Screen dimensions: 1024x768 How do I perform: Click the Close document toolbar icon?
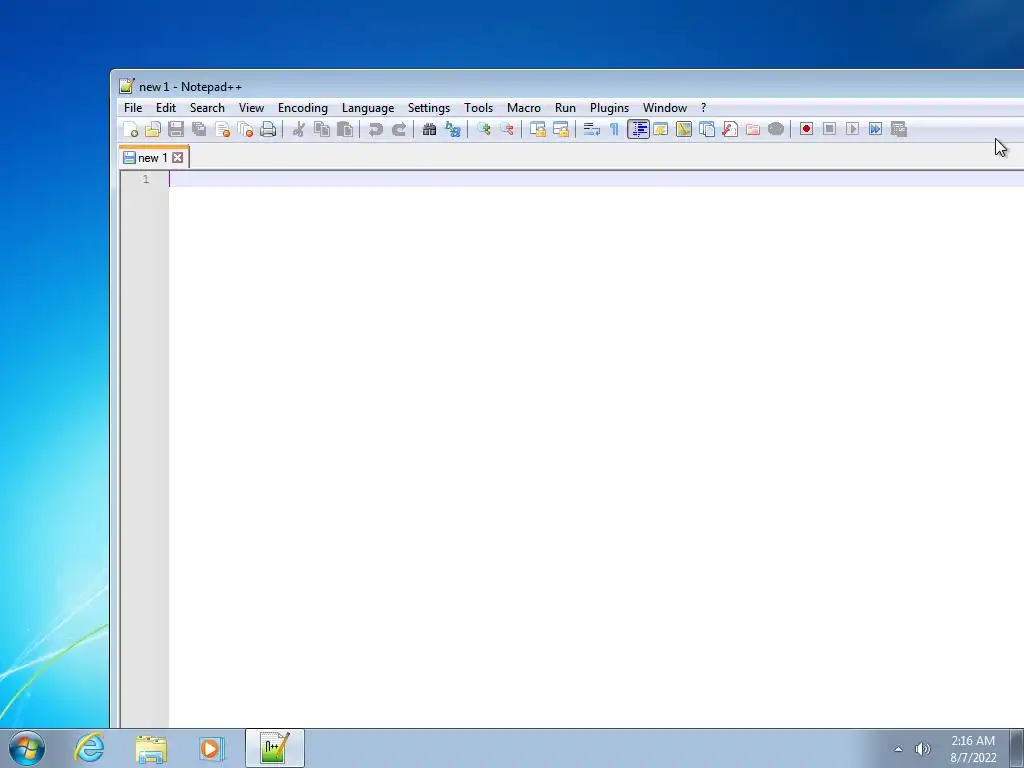click(222, 129)
